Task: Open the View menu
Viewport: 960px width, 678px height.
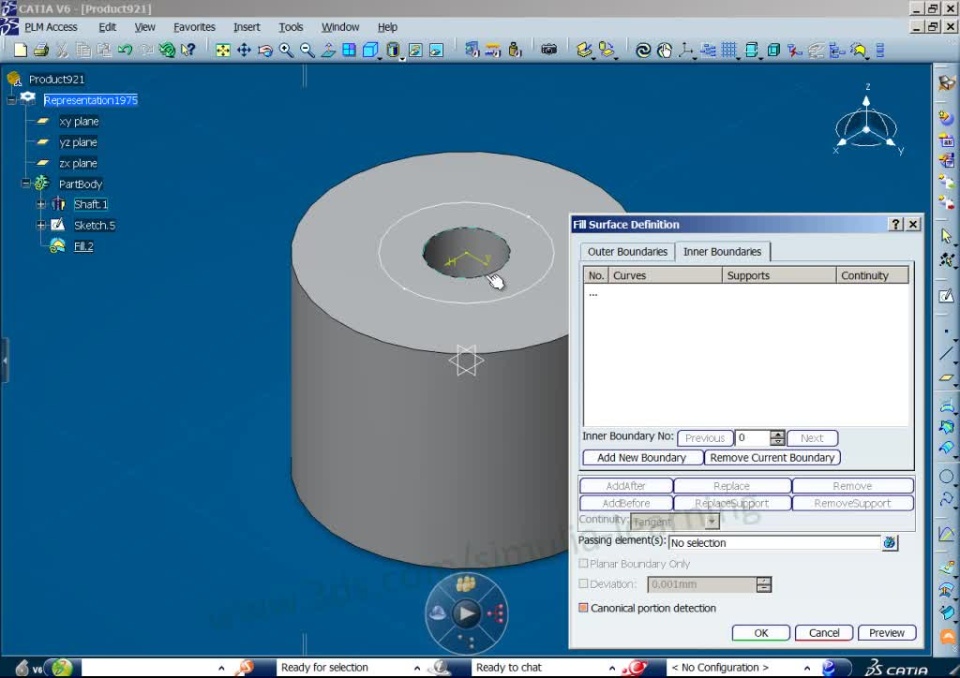Action: pyautogui.click(x=145, y=27)
